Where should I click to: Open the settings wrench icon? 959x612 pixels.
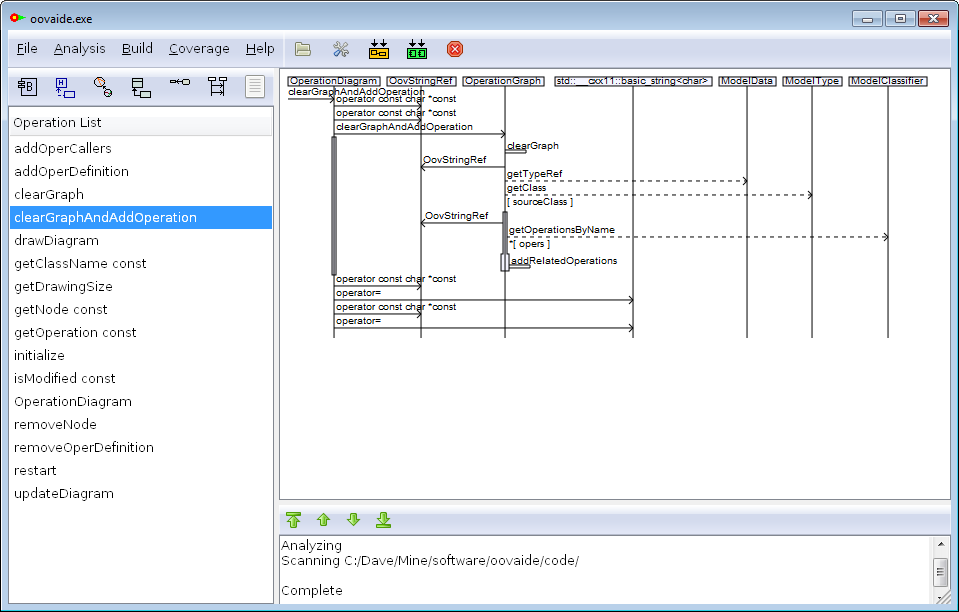click(341, 48)
